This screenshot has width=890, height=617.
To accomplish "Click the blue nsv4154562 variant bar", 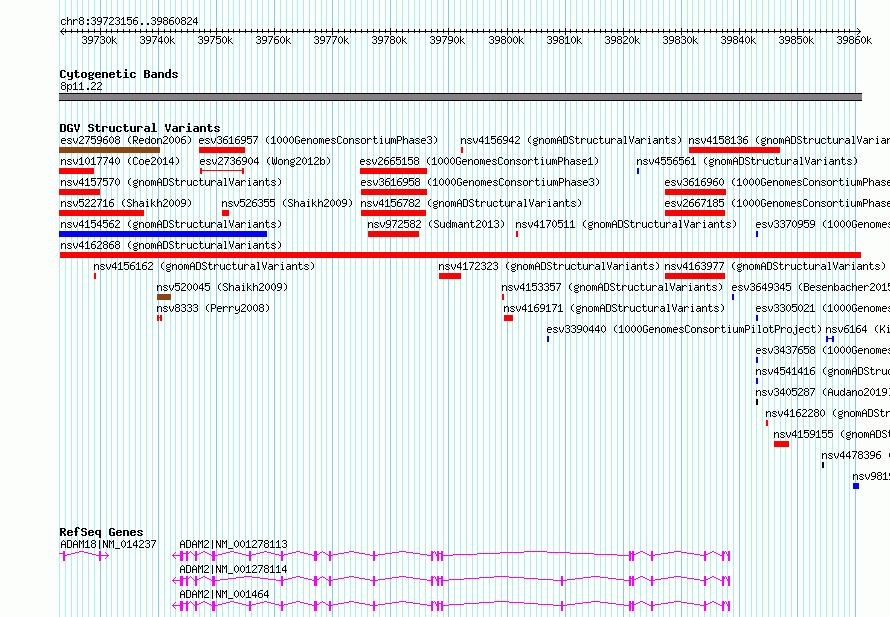I will pyautogui.click(x=163, y=234).
